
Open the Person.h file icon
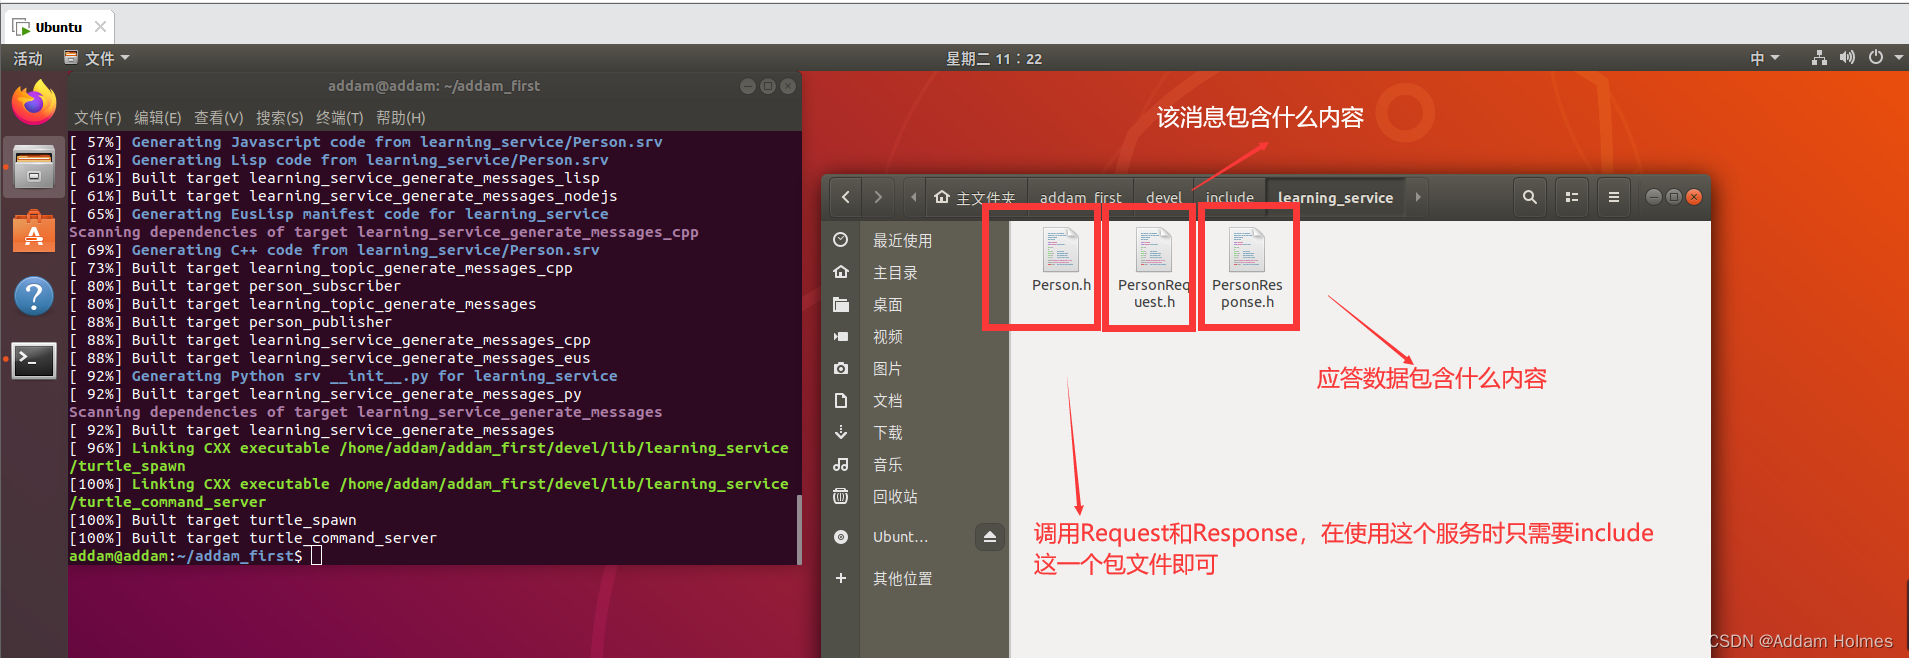[1061, 250]
